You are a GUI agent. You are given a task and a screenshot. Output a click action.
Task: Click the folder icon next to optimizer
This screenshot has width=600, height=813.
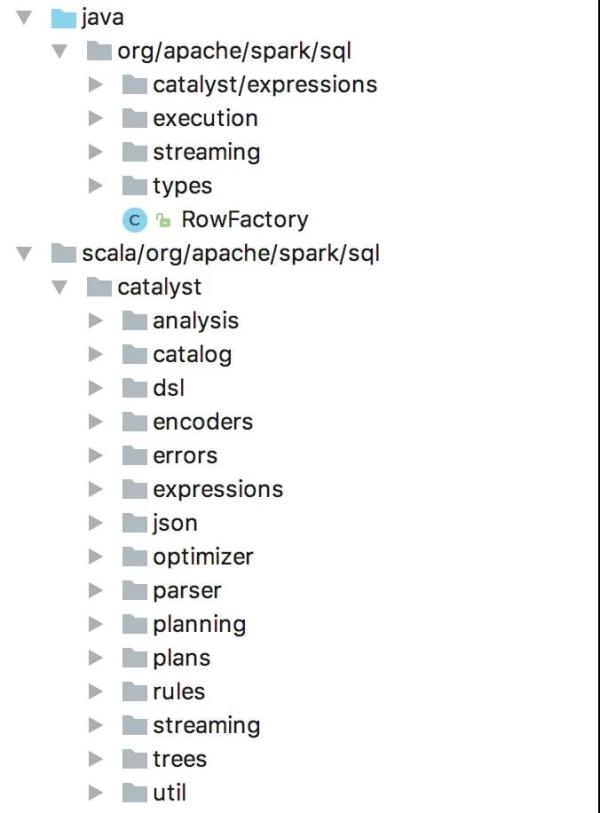click(x=134, y=556)
